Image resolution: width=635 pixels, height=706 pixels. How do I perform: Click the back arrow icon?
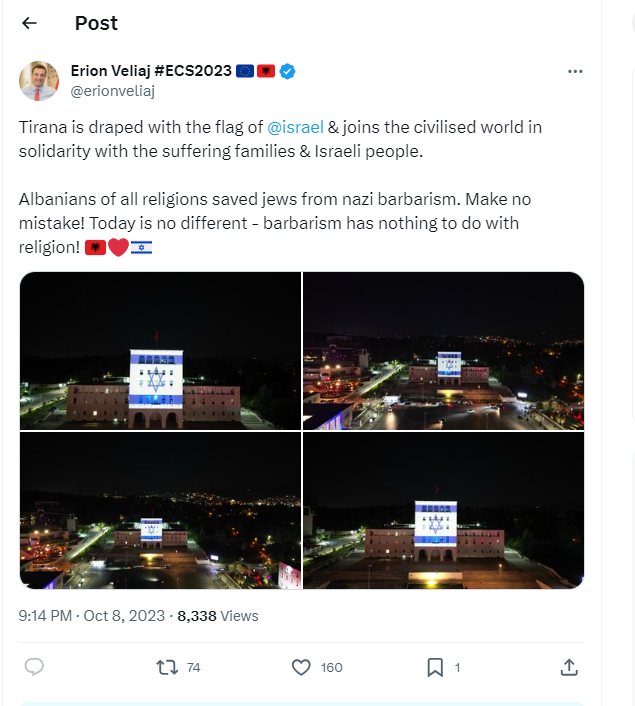click(29, 23)
